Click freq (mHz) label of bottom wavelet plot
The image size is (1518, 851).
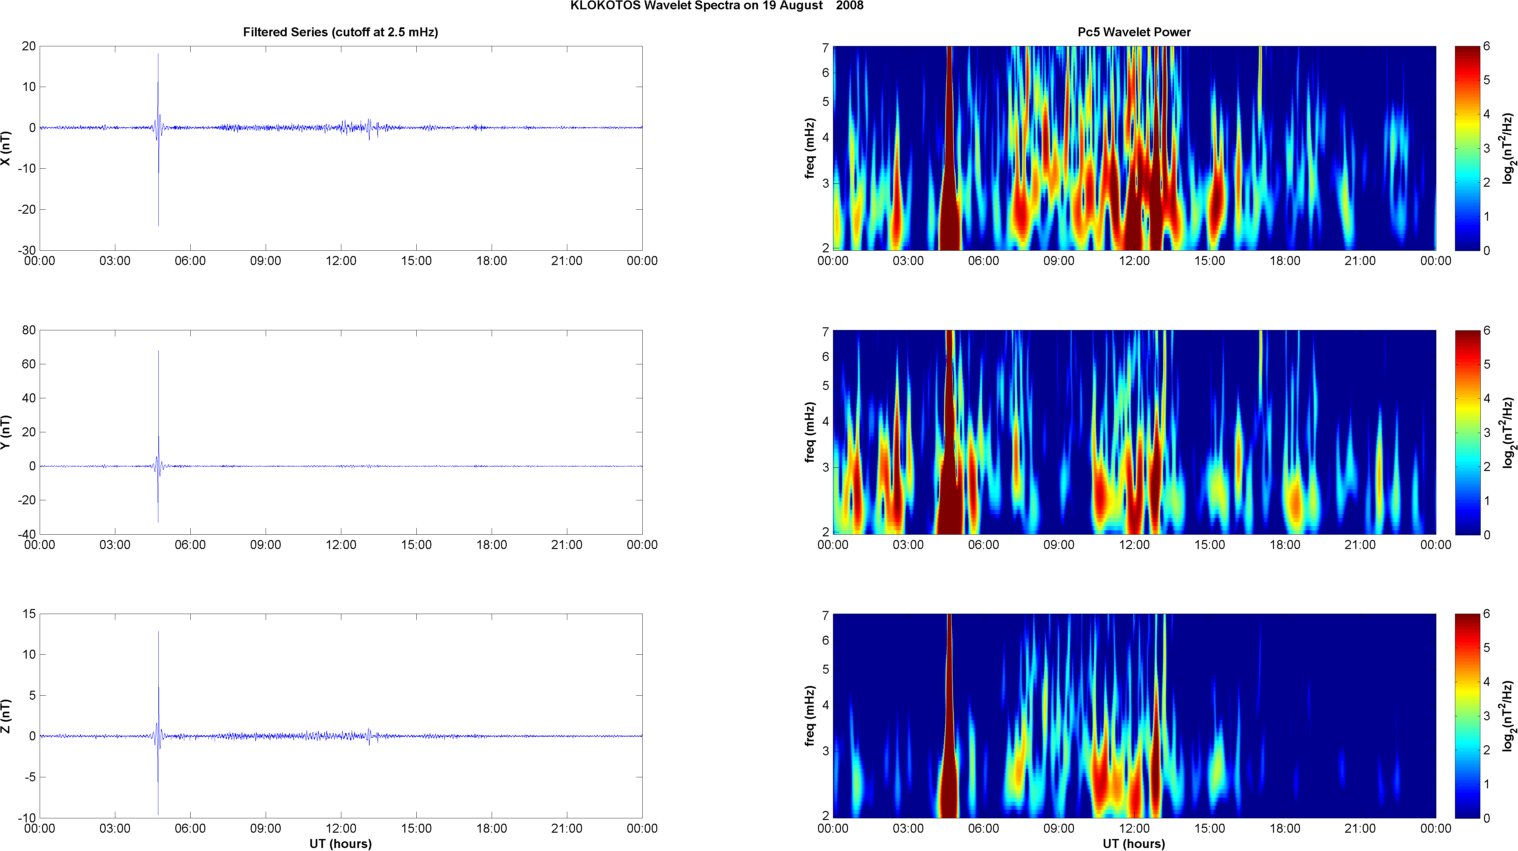pos(811,716)
